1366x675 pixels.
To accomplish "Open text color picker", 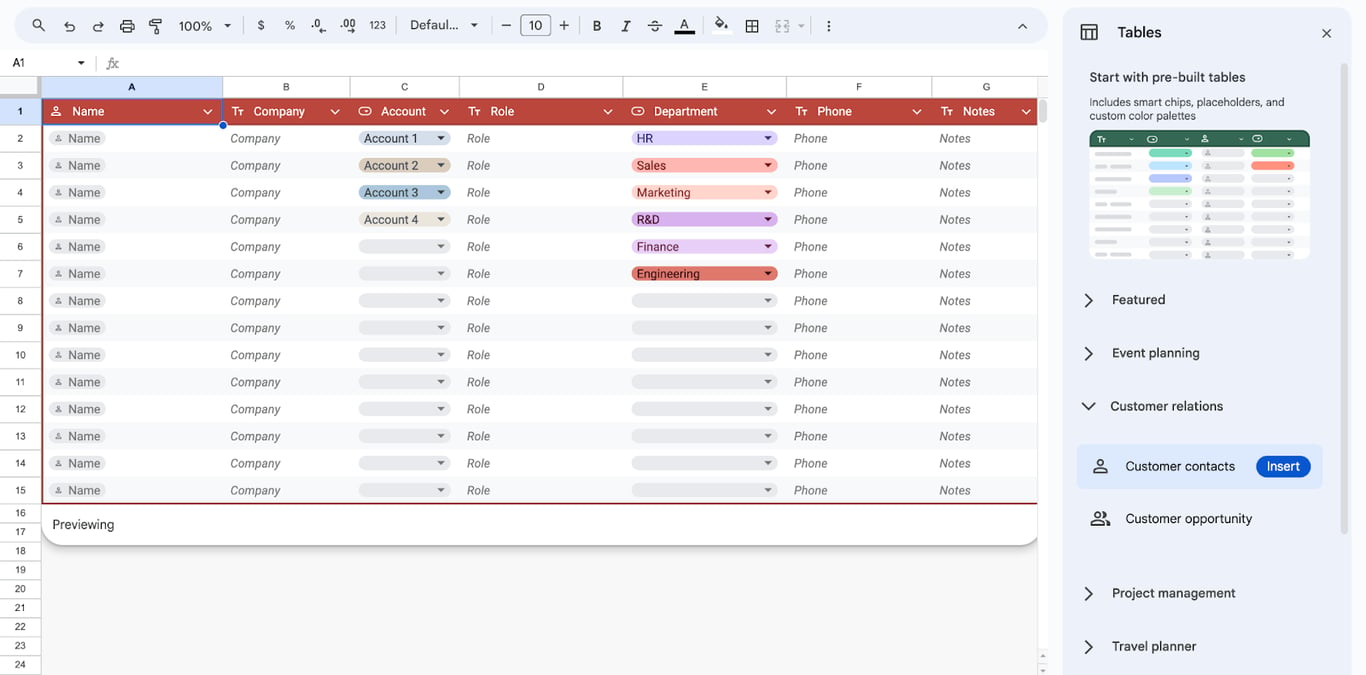I will [x=684, y=26].
